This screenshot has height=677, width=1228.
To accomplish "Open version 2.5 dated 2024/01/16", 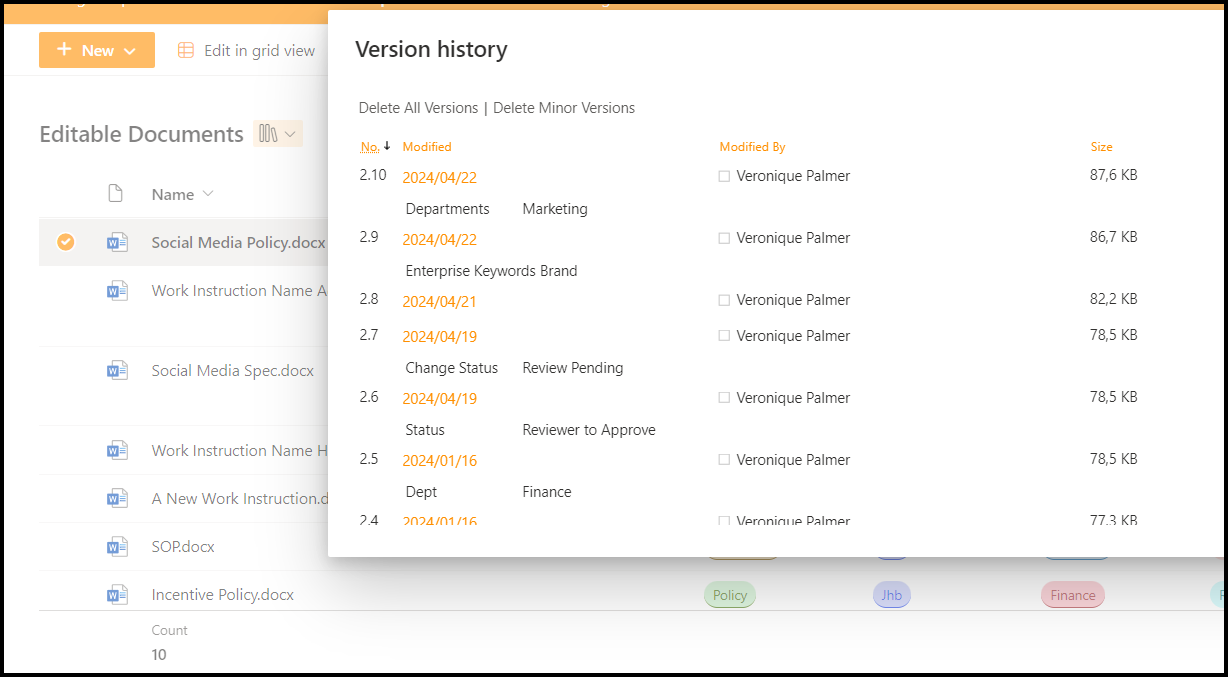I will [439, 461].
